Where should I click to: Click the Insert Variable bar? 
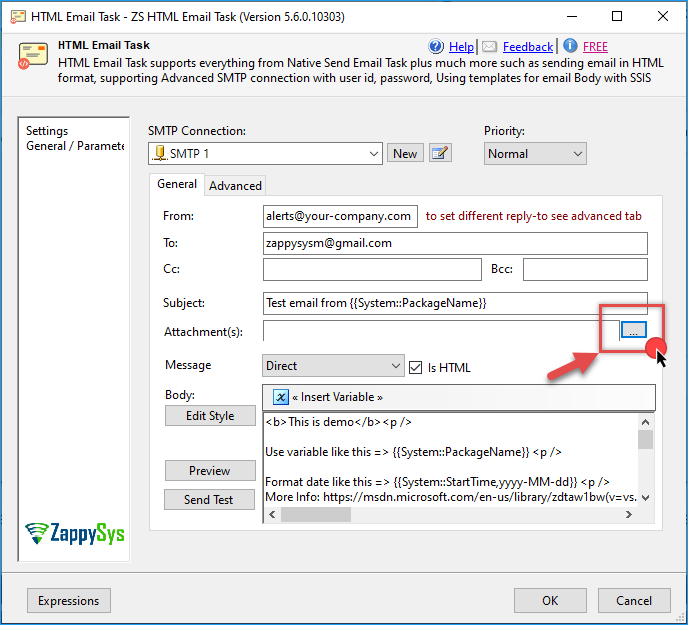click(x=459, y=397)
